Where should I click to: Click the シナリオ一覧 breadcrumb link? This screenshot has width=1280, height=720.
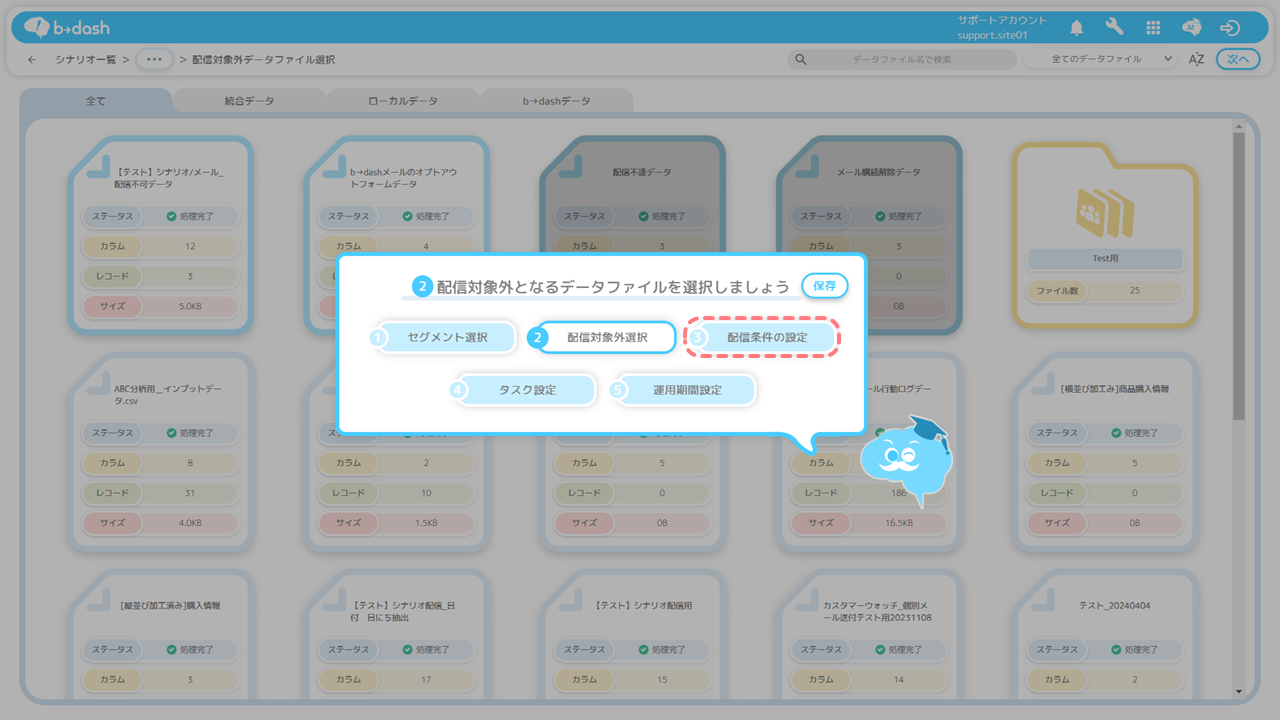(x=86, y=60)
